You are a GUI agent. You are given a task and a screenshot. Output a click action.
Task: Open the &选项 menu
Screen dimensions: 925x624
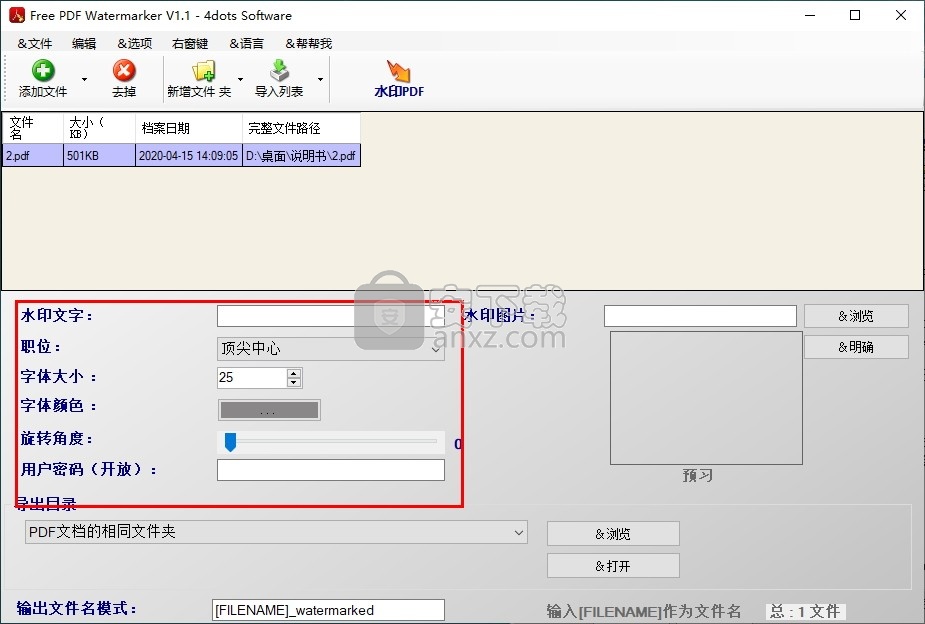[135, 44]
